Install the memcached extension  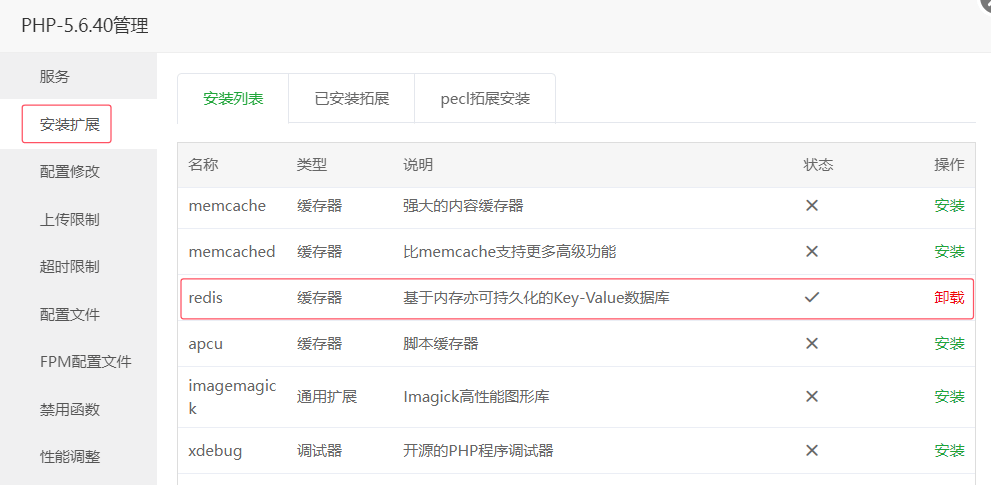(x=949, y=251)
